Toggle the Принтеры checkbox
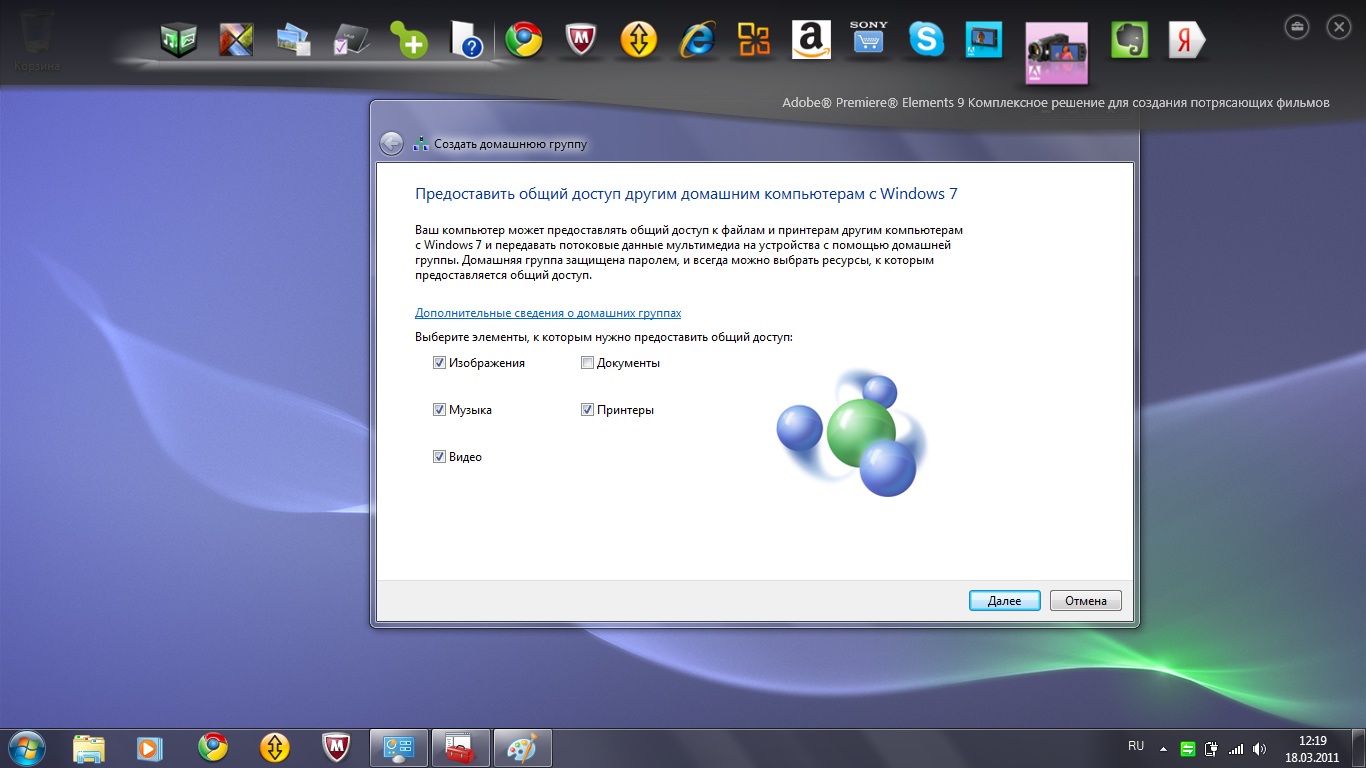The image size is (1366, 768). coord(587,410)
